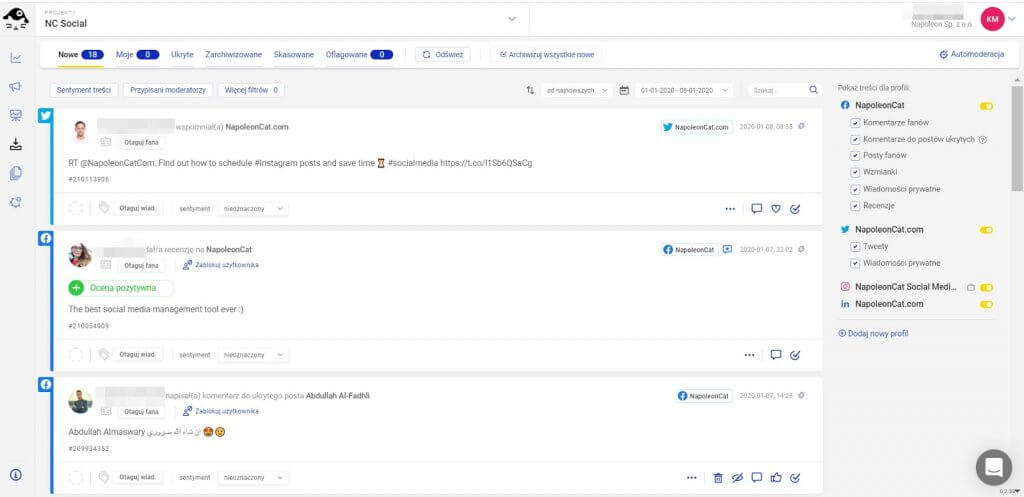Screen dimensions: 1024x497
Task: Open the documents copy icon in sidebar
Action: (x=16, y=173)
